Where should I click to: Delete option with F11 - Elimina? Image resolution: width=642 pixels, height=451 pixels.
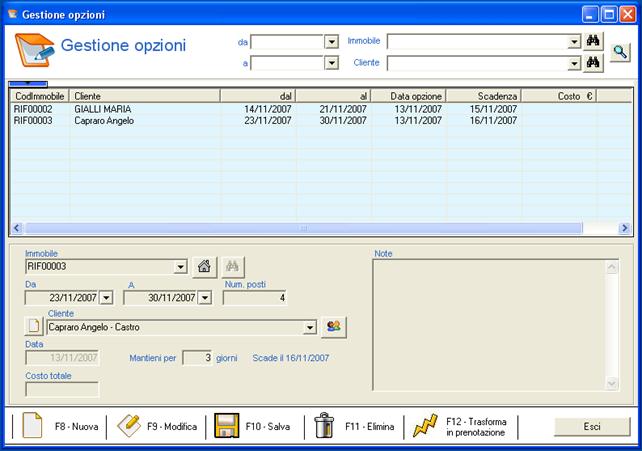click(354, 426)
